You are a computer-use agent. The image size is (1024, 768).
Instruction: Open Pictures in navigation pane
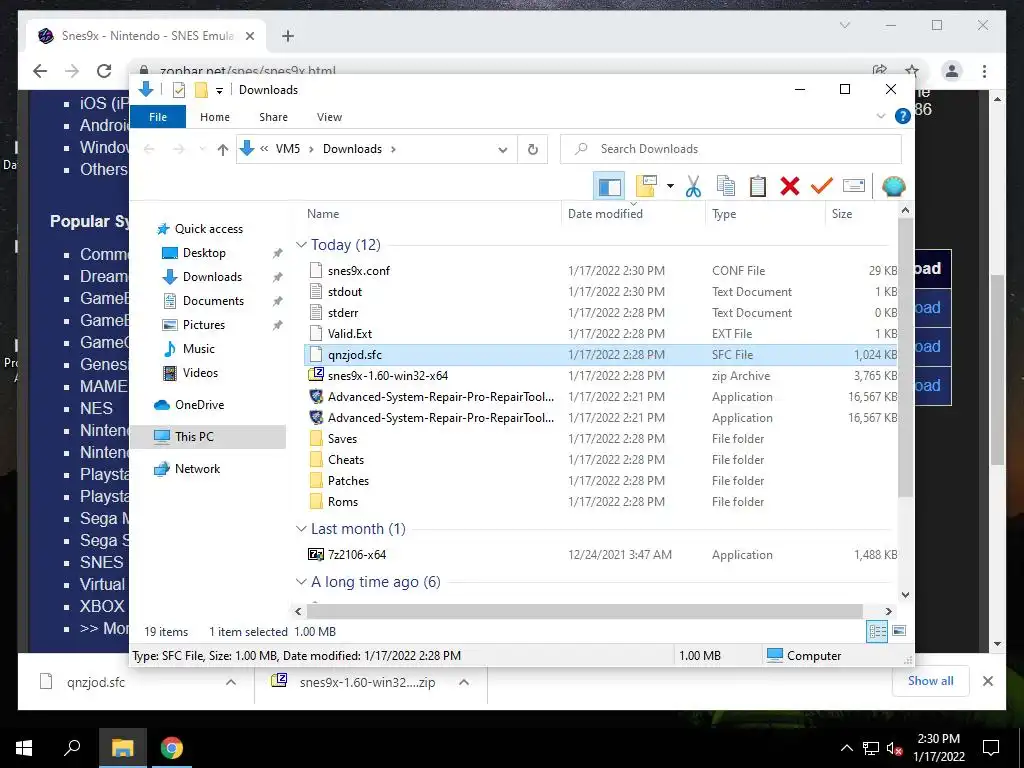[x=203, y=325]
